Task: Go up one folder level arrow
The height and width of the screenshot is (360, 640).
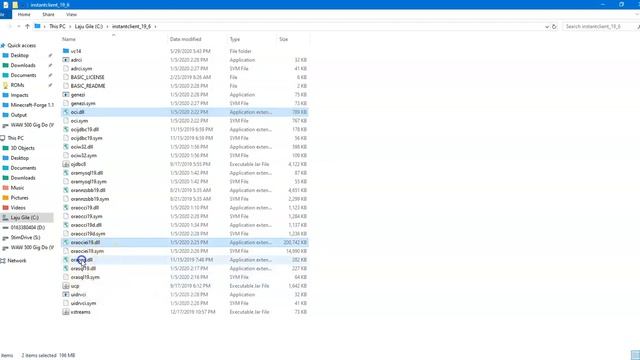Action: pos(27,26)
